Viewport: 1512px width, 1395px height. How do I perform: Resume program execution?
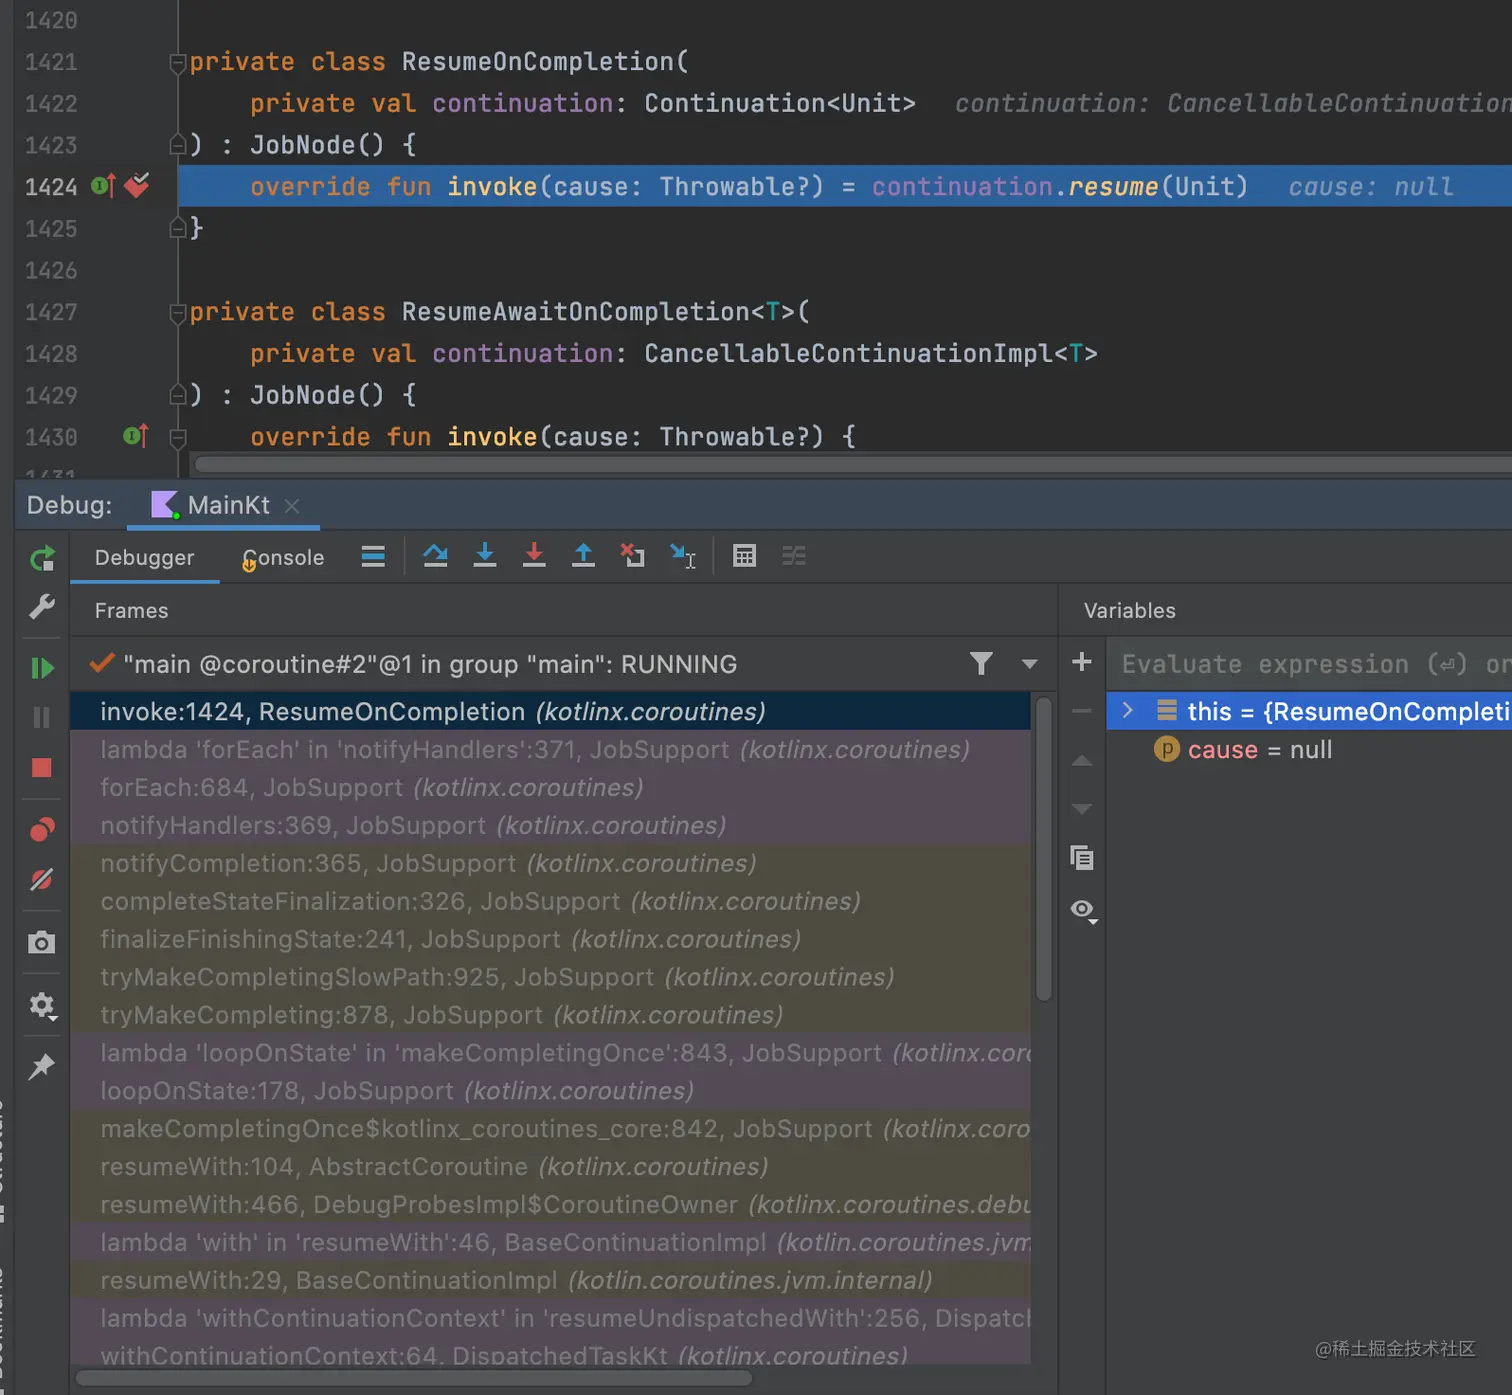click(x=42, y=668)
